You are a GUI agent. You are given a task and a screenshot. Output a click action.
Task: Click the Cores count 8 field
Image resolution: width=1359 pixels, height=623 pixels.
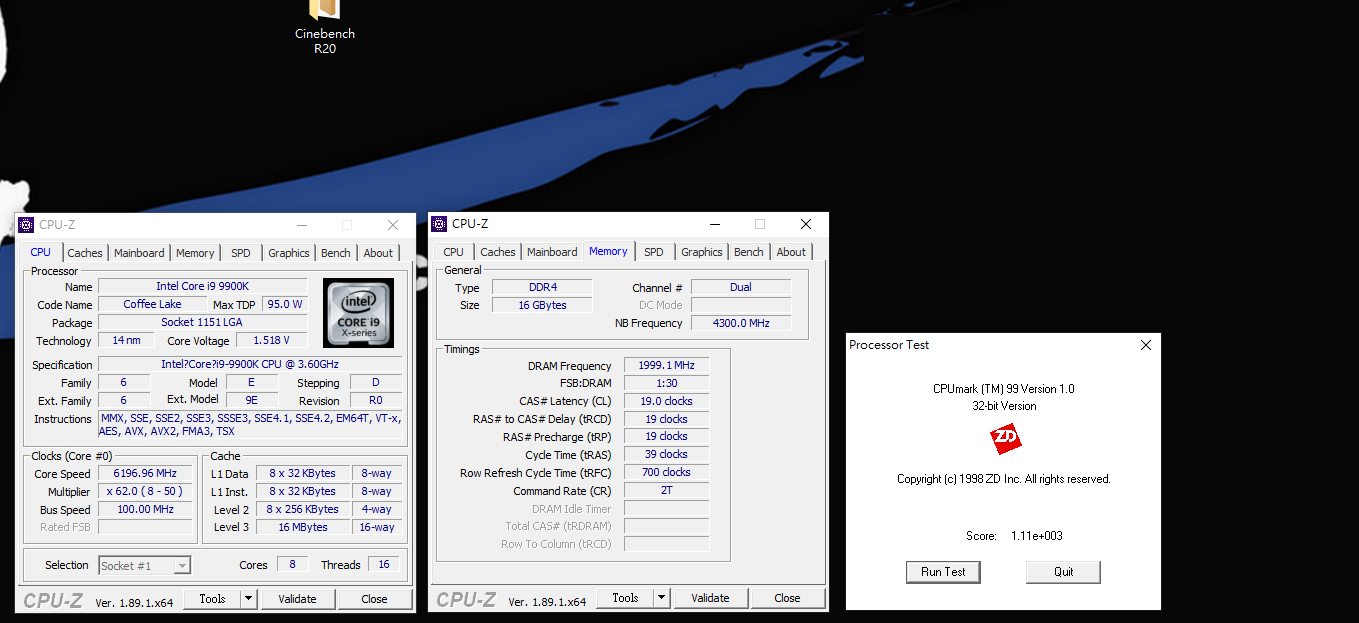(x=292, y=565)
